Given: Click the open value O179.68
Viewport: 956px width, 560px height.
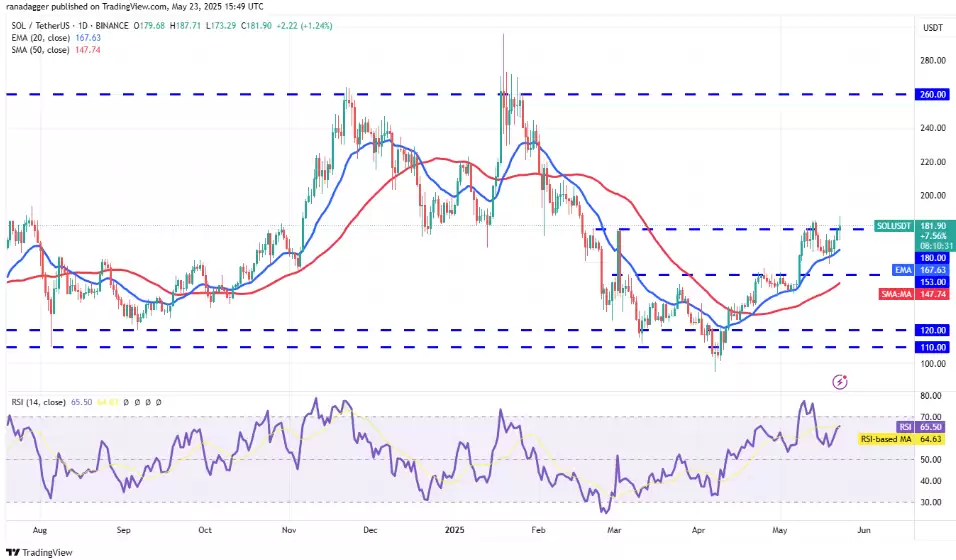Looking at the screenshot, I should (149, 26).
